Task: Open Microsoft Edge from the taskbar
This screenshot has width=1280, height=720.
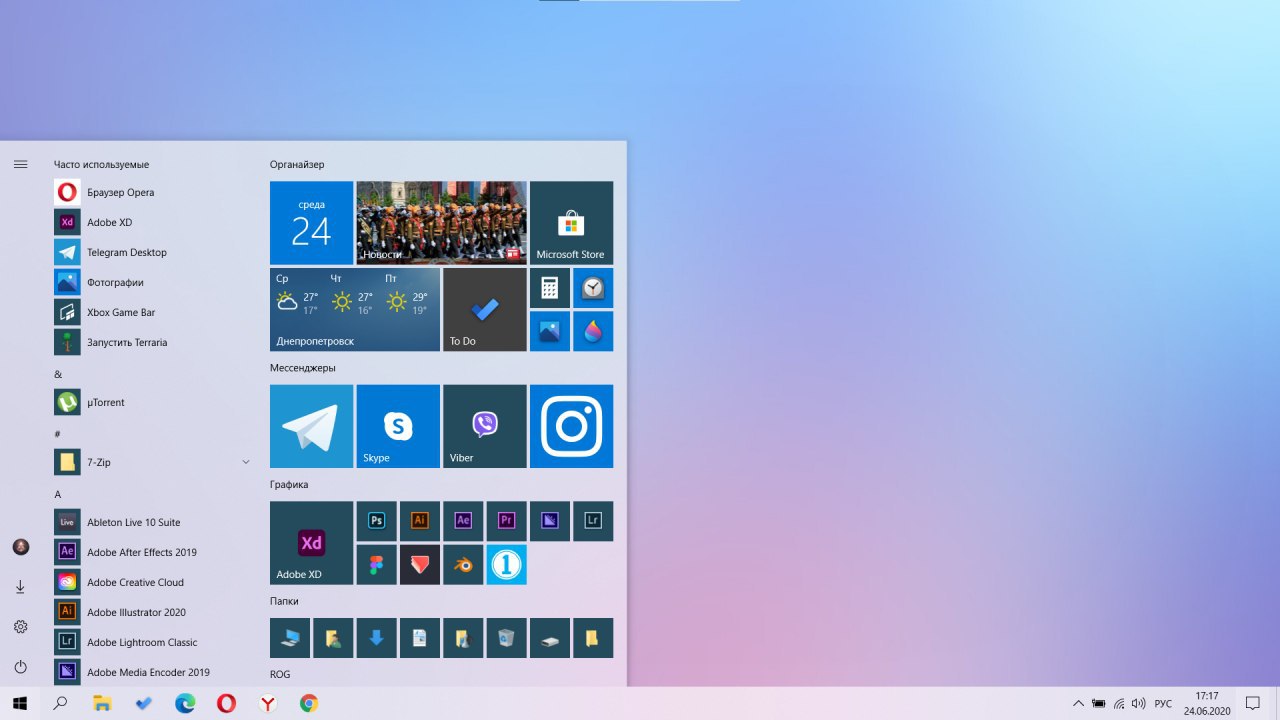Action: 185,703
